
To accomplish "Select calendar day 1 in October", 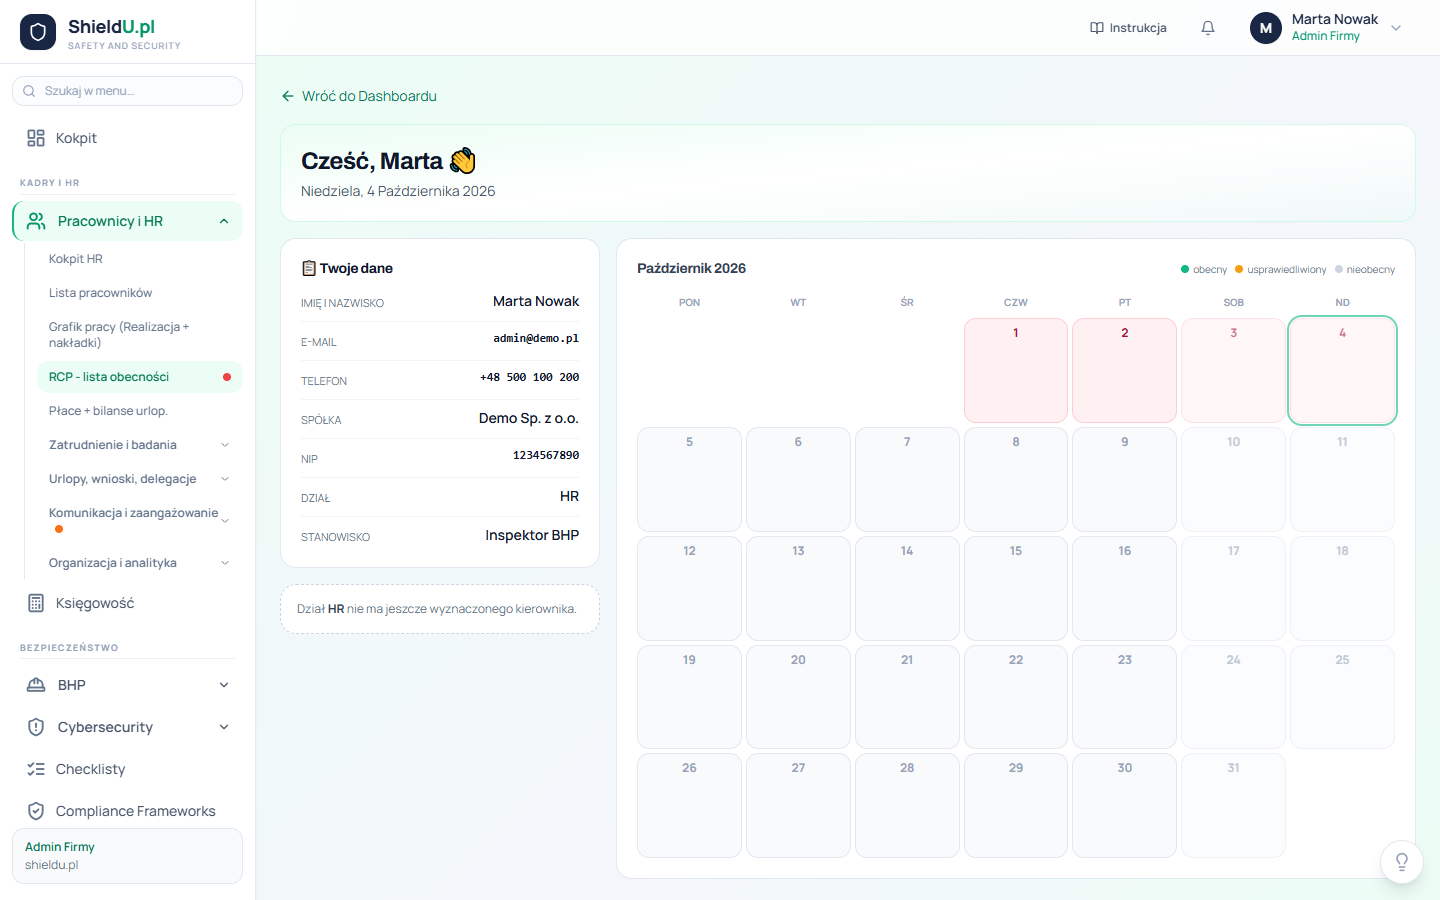I will click(x=1016, y=370).
